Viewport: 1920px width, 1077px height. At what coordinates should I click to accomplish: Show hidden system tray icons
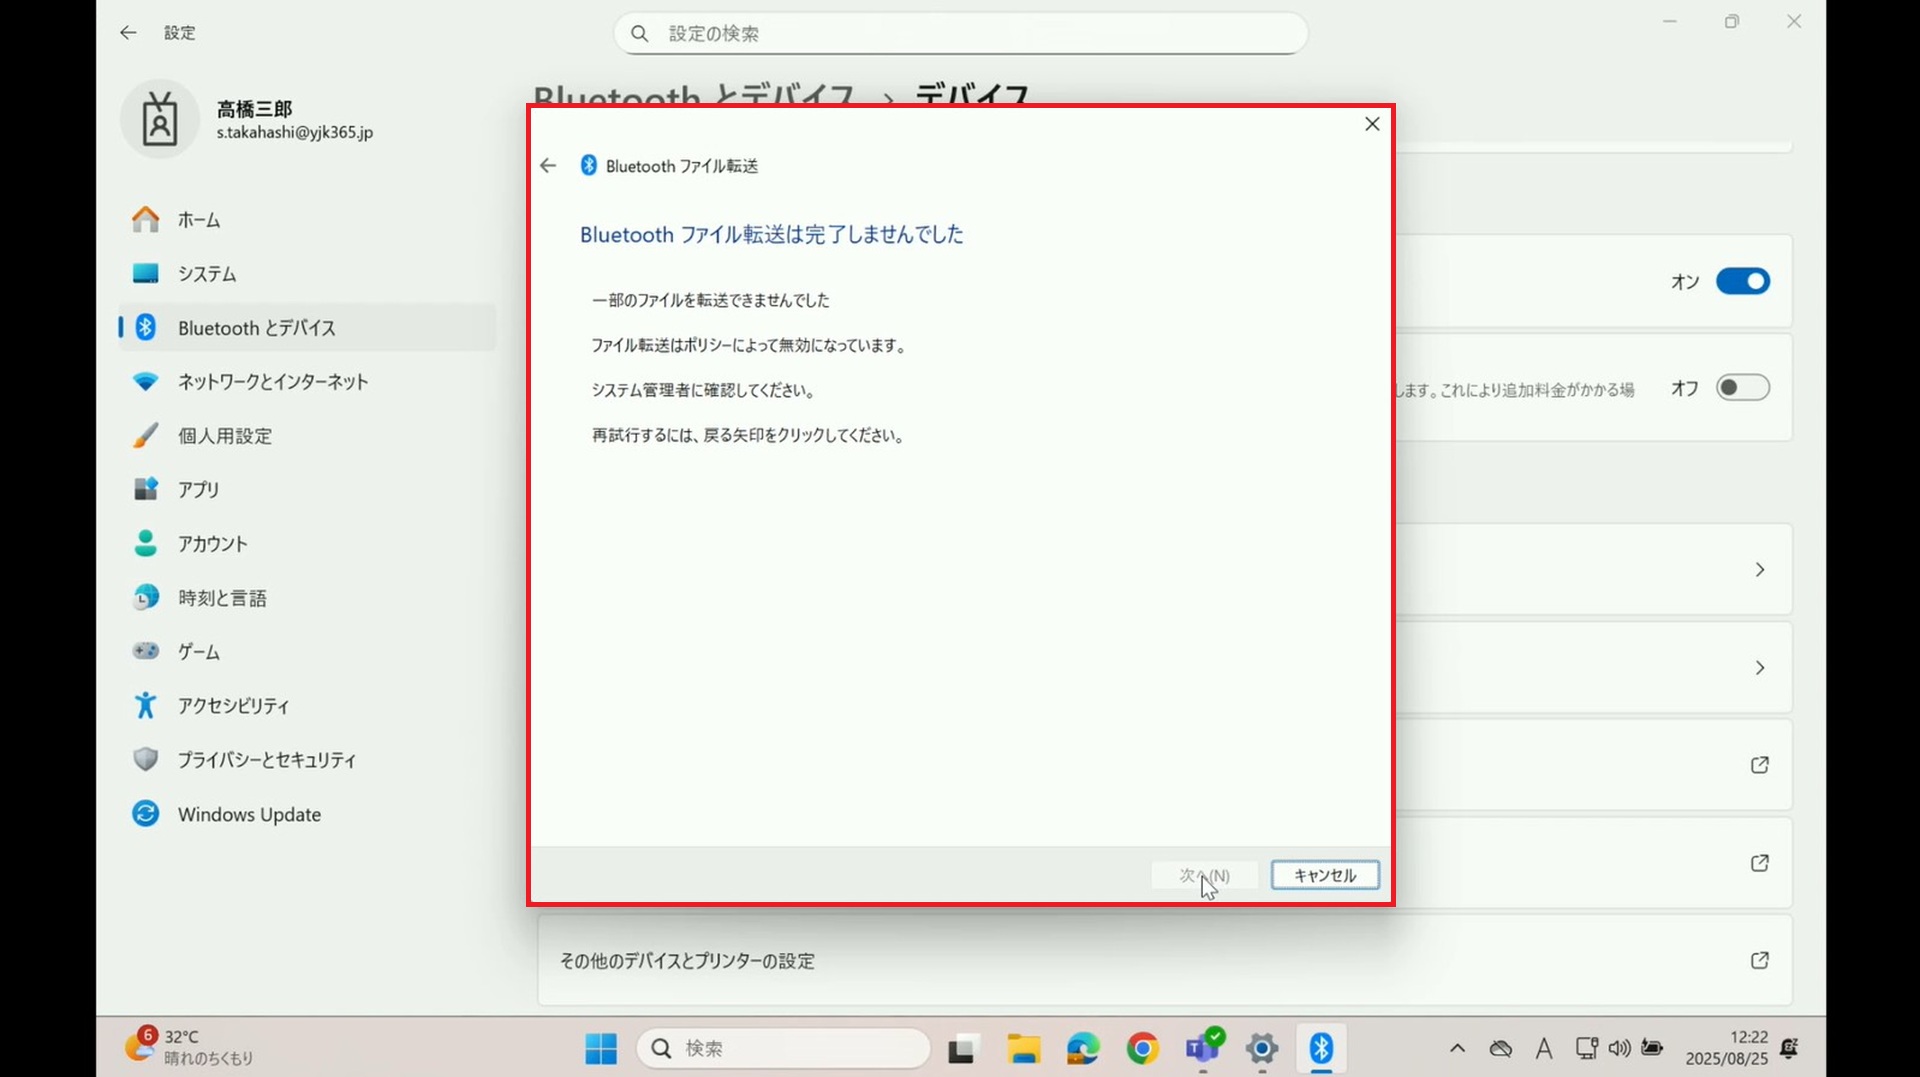(x=1457, y=1048)
